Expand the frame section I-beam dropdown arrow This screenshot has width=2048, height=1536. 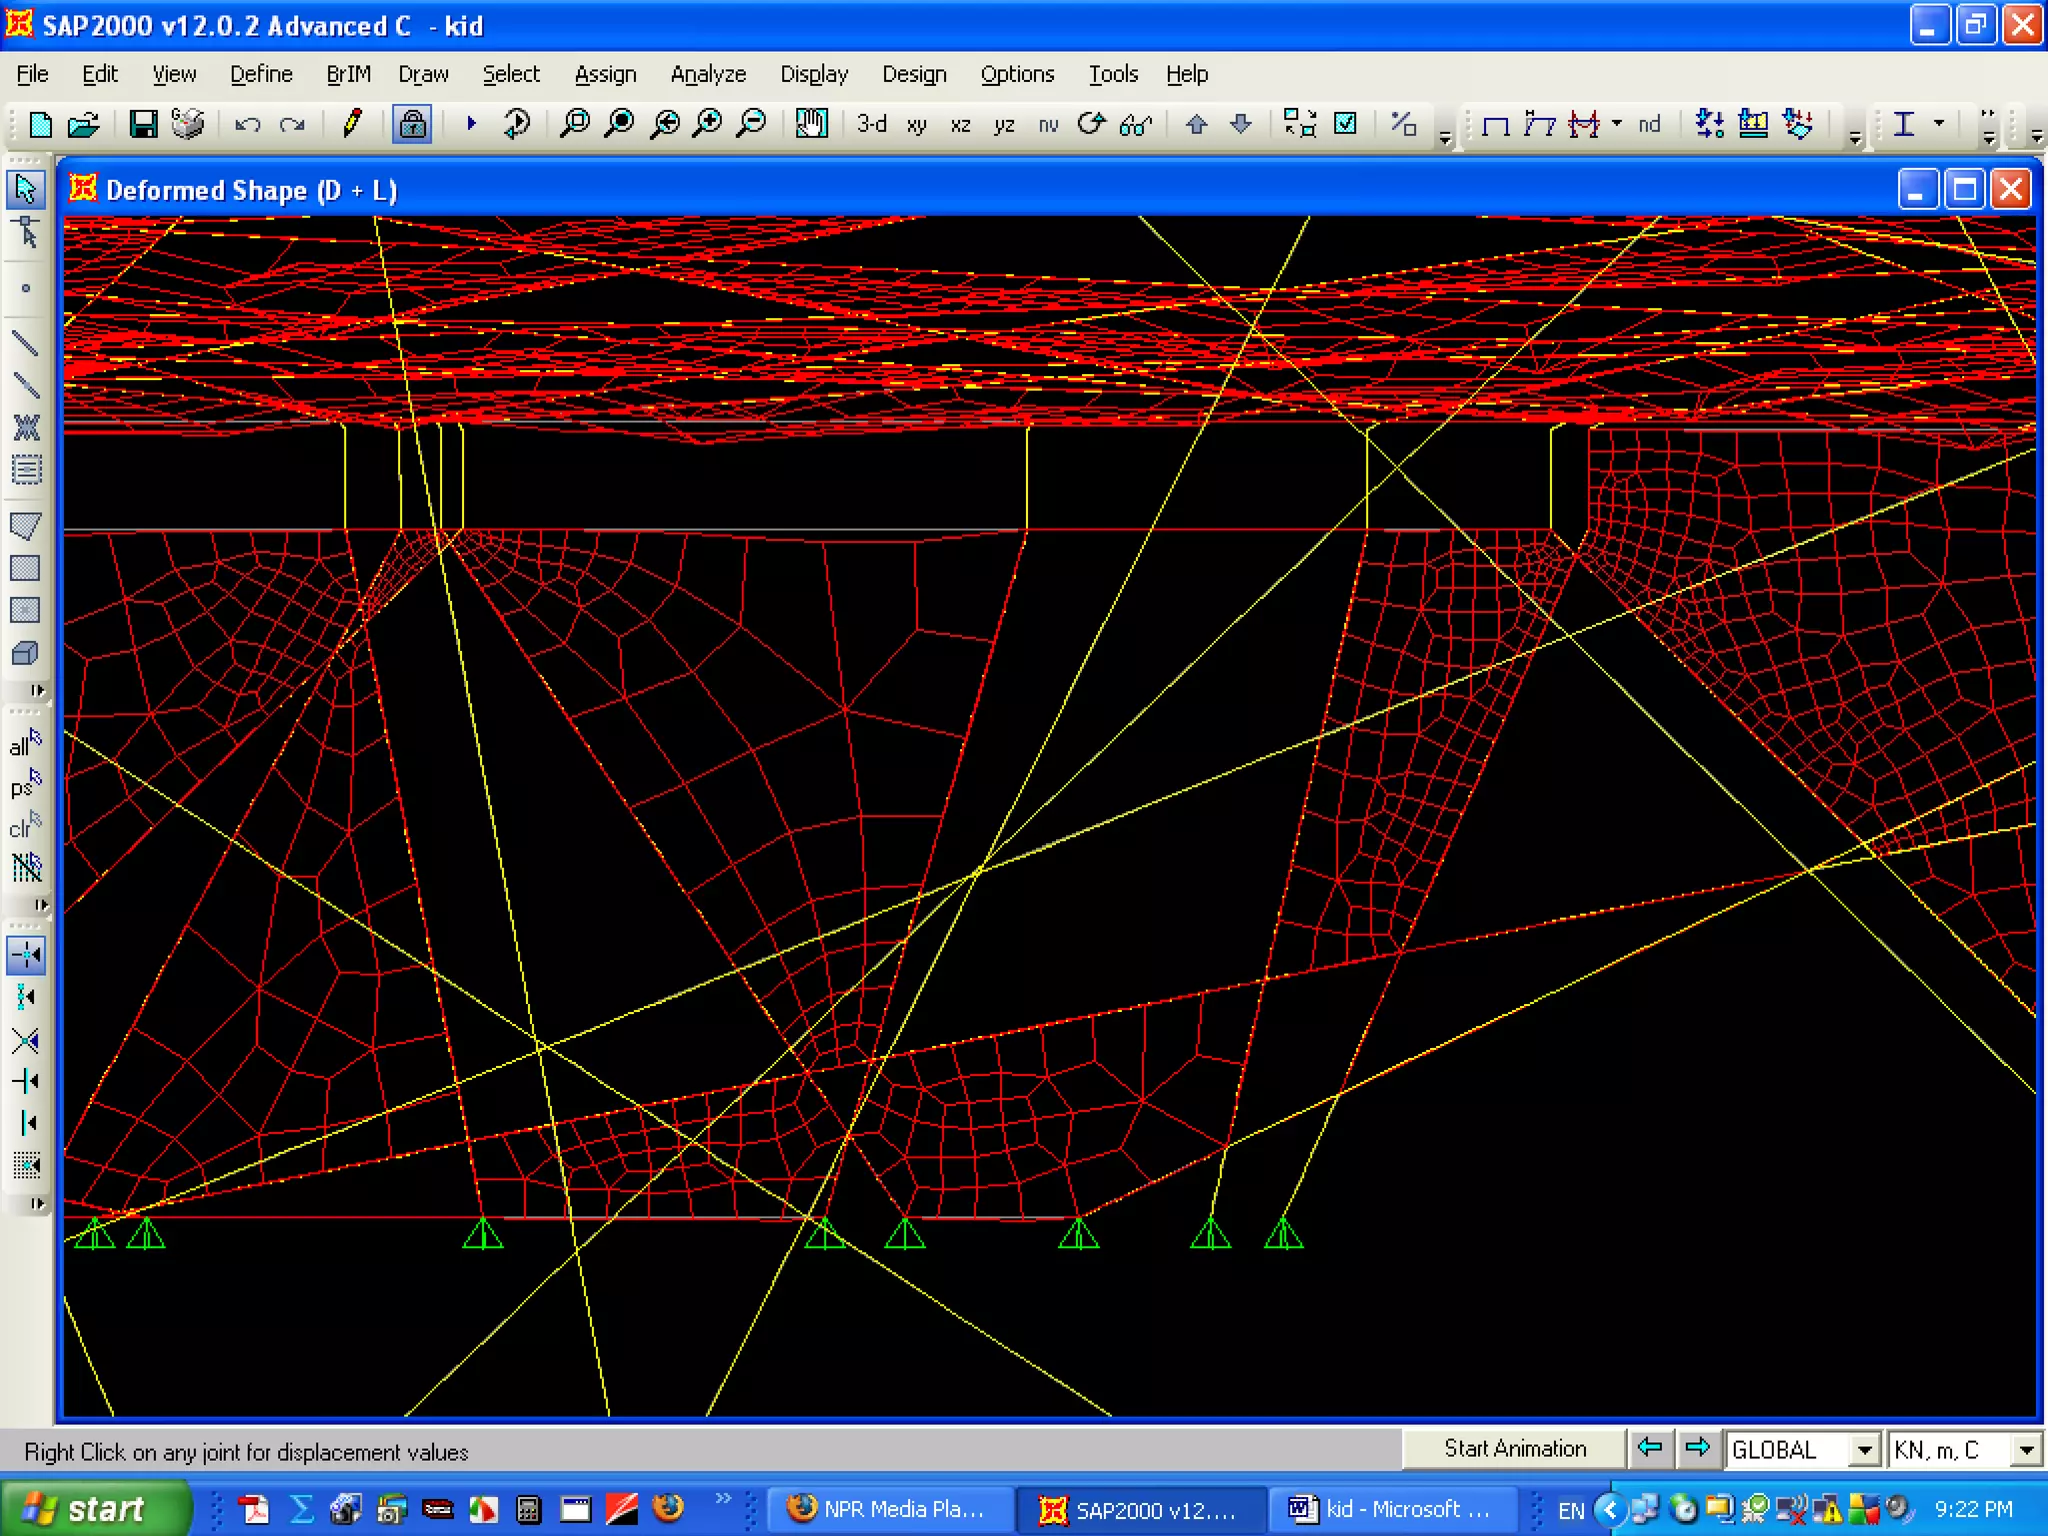(1939, 123)
